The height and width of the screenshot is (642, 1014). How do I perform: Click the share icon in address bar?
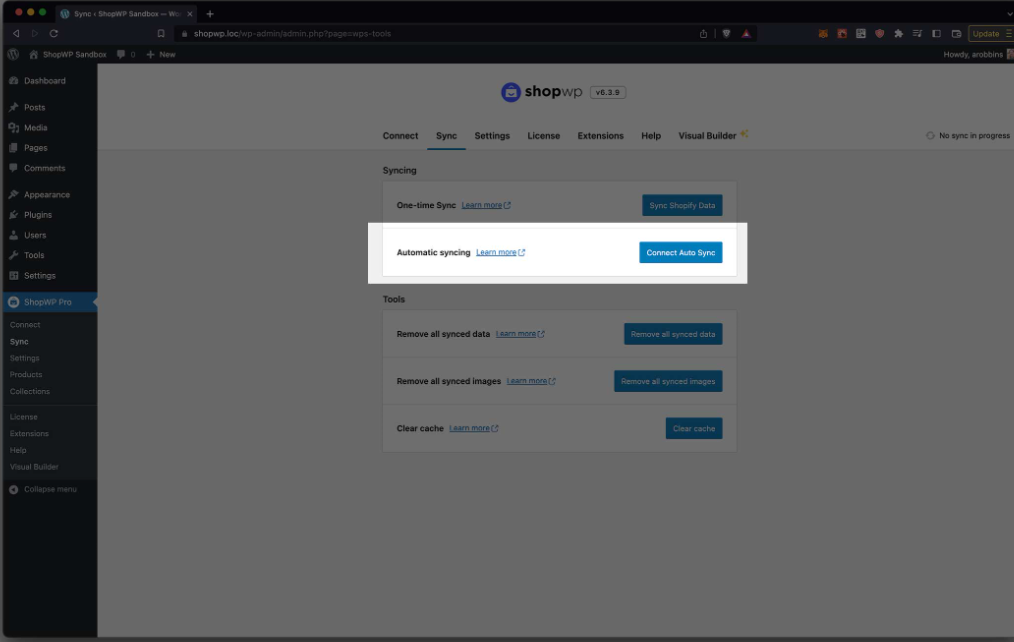click(703, 34)
